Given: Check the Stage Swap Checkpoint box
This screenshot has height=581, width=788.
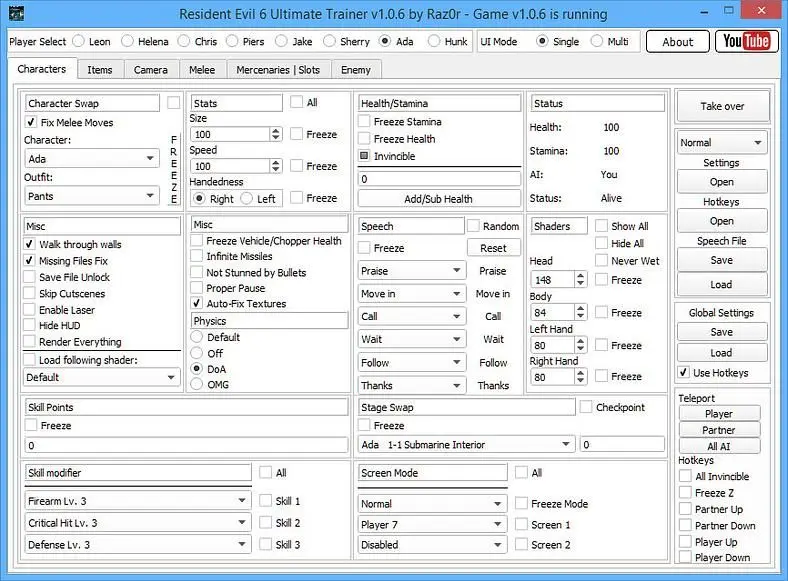Looking at the screenshot, I should pyautogui.click(x=585, y=407).
